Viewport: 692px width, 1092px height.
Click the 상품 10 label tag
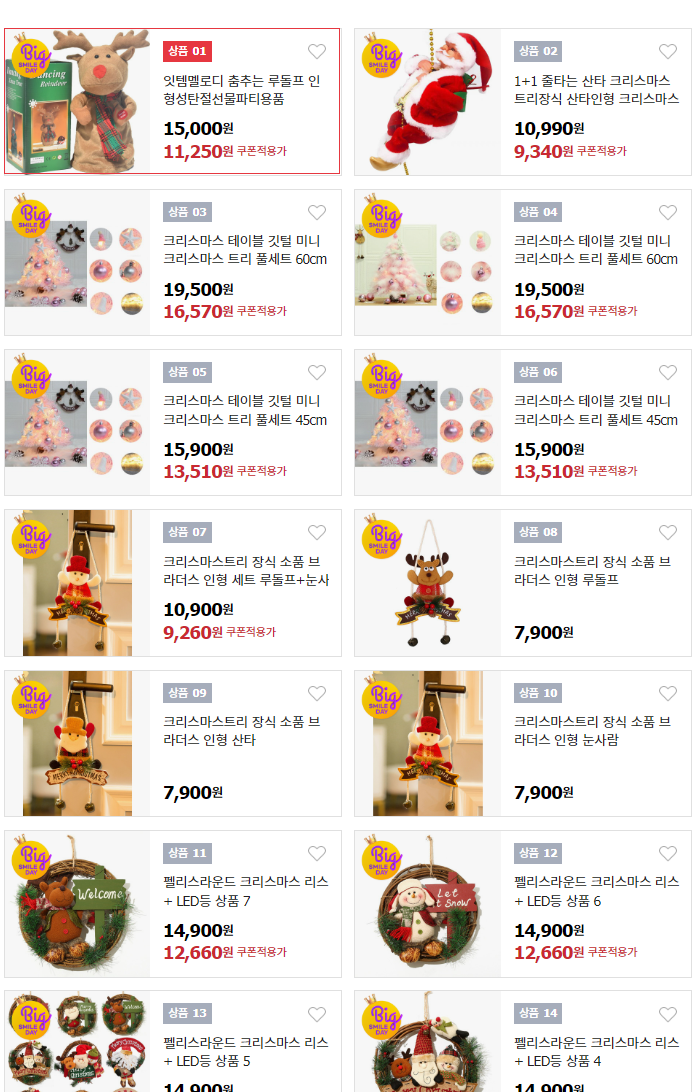point(538,693)
